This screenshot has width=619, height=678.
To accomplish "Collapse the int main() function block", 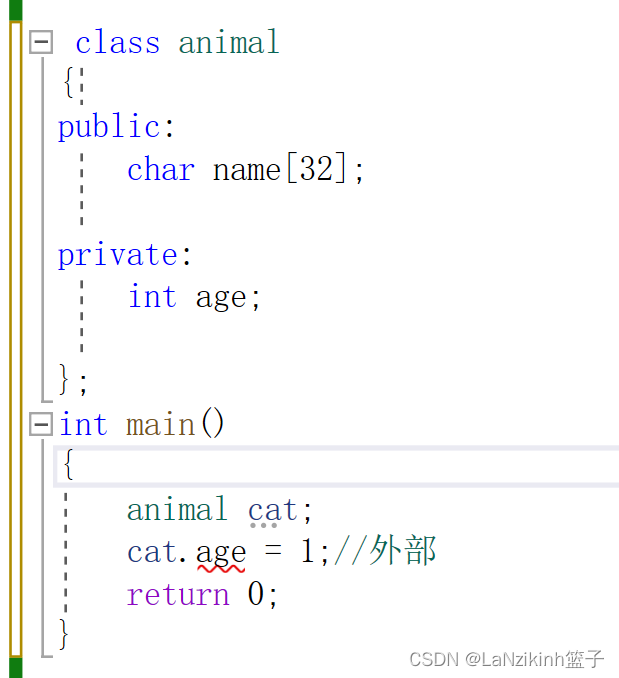I will pyautogui.click(x=41, y=424).
